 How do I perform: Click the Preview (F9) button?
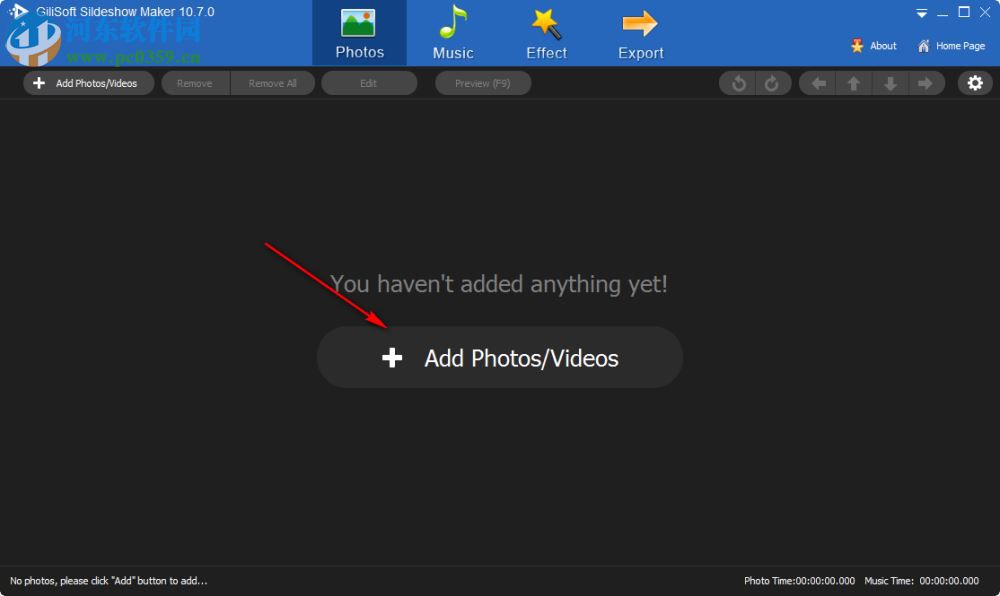(483, 83)
